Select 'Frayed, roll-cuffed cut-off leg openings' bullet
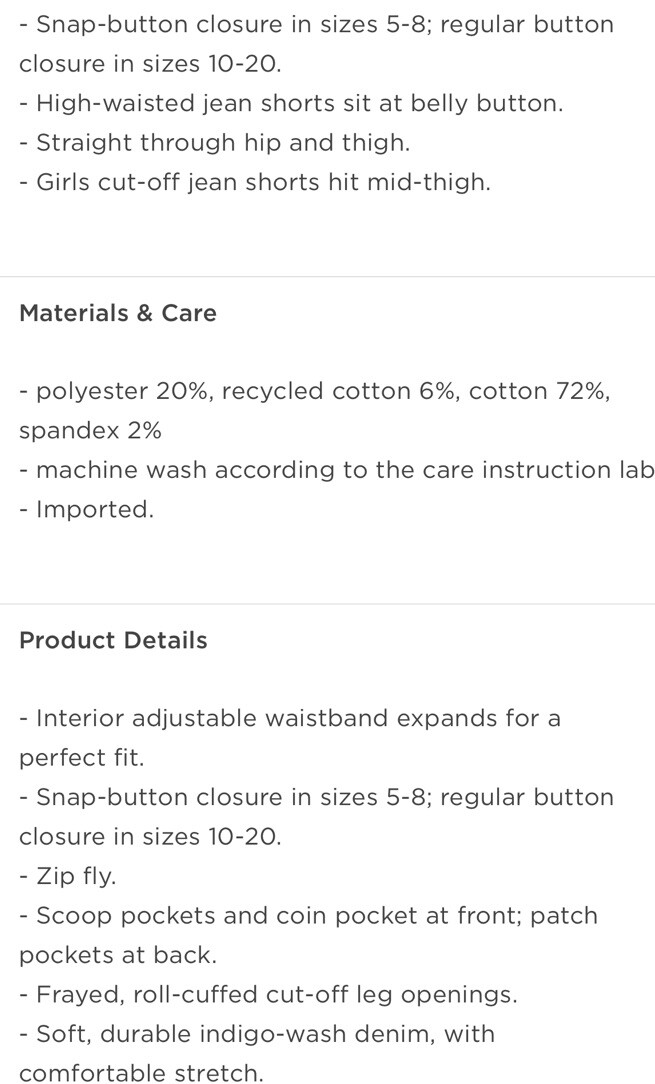The width and height of the screenshot is (655, 1084). (268, 994)
